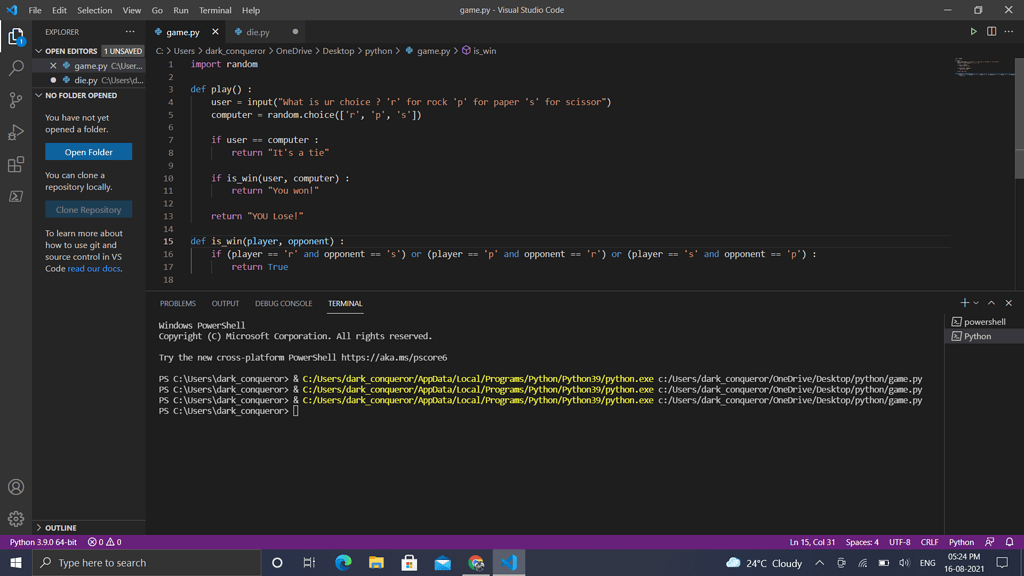The height and width of the screenshot is (576, 1024).
Task: Open the Run and Debug view
Action: coord(16,132)
